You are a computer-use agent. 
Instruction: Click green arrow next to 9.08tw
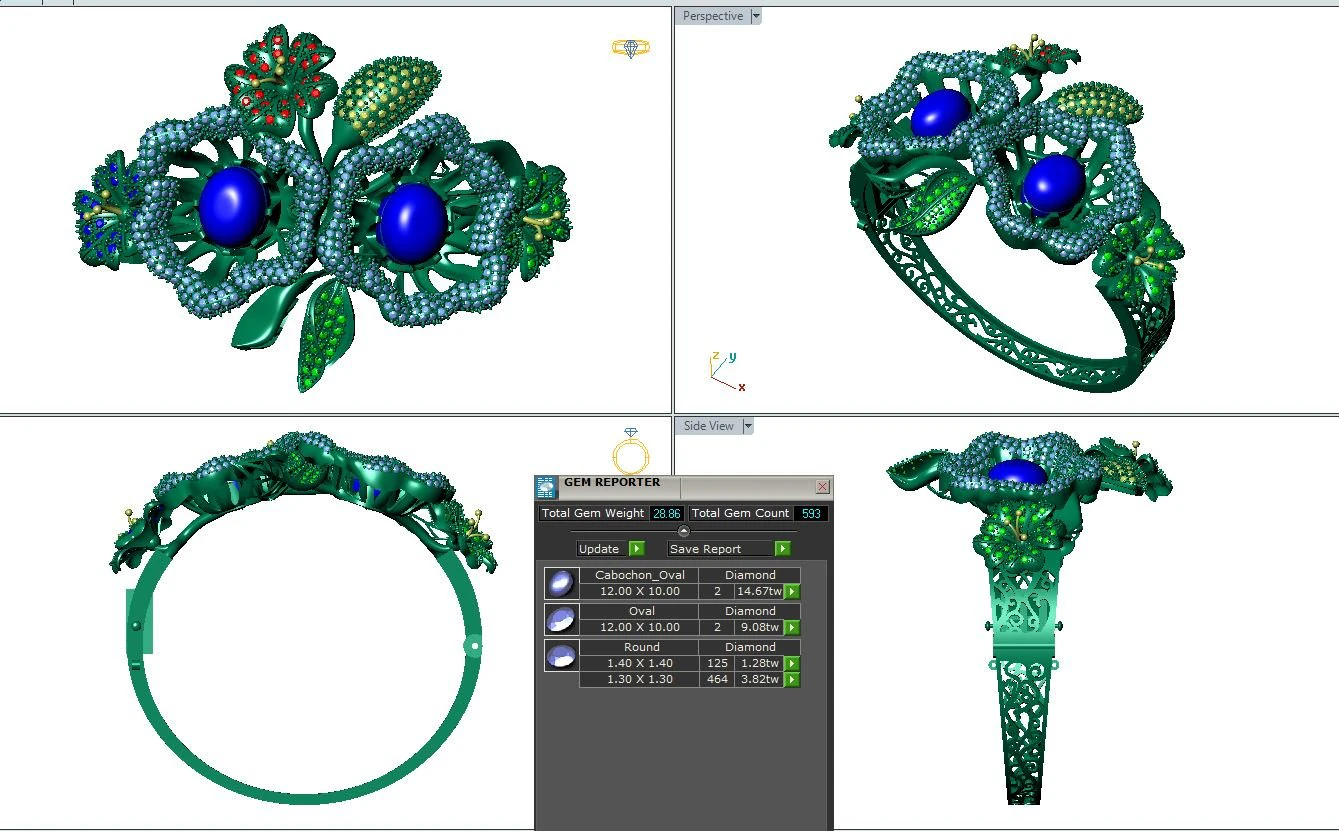(x=792, y=628)
